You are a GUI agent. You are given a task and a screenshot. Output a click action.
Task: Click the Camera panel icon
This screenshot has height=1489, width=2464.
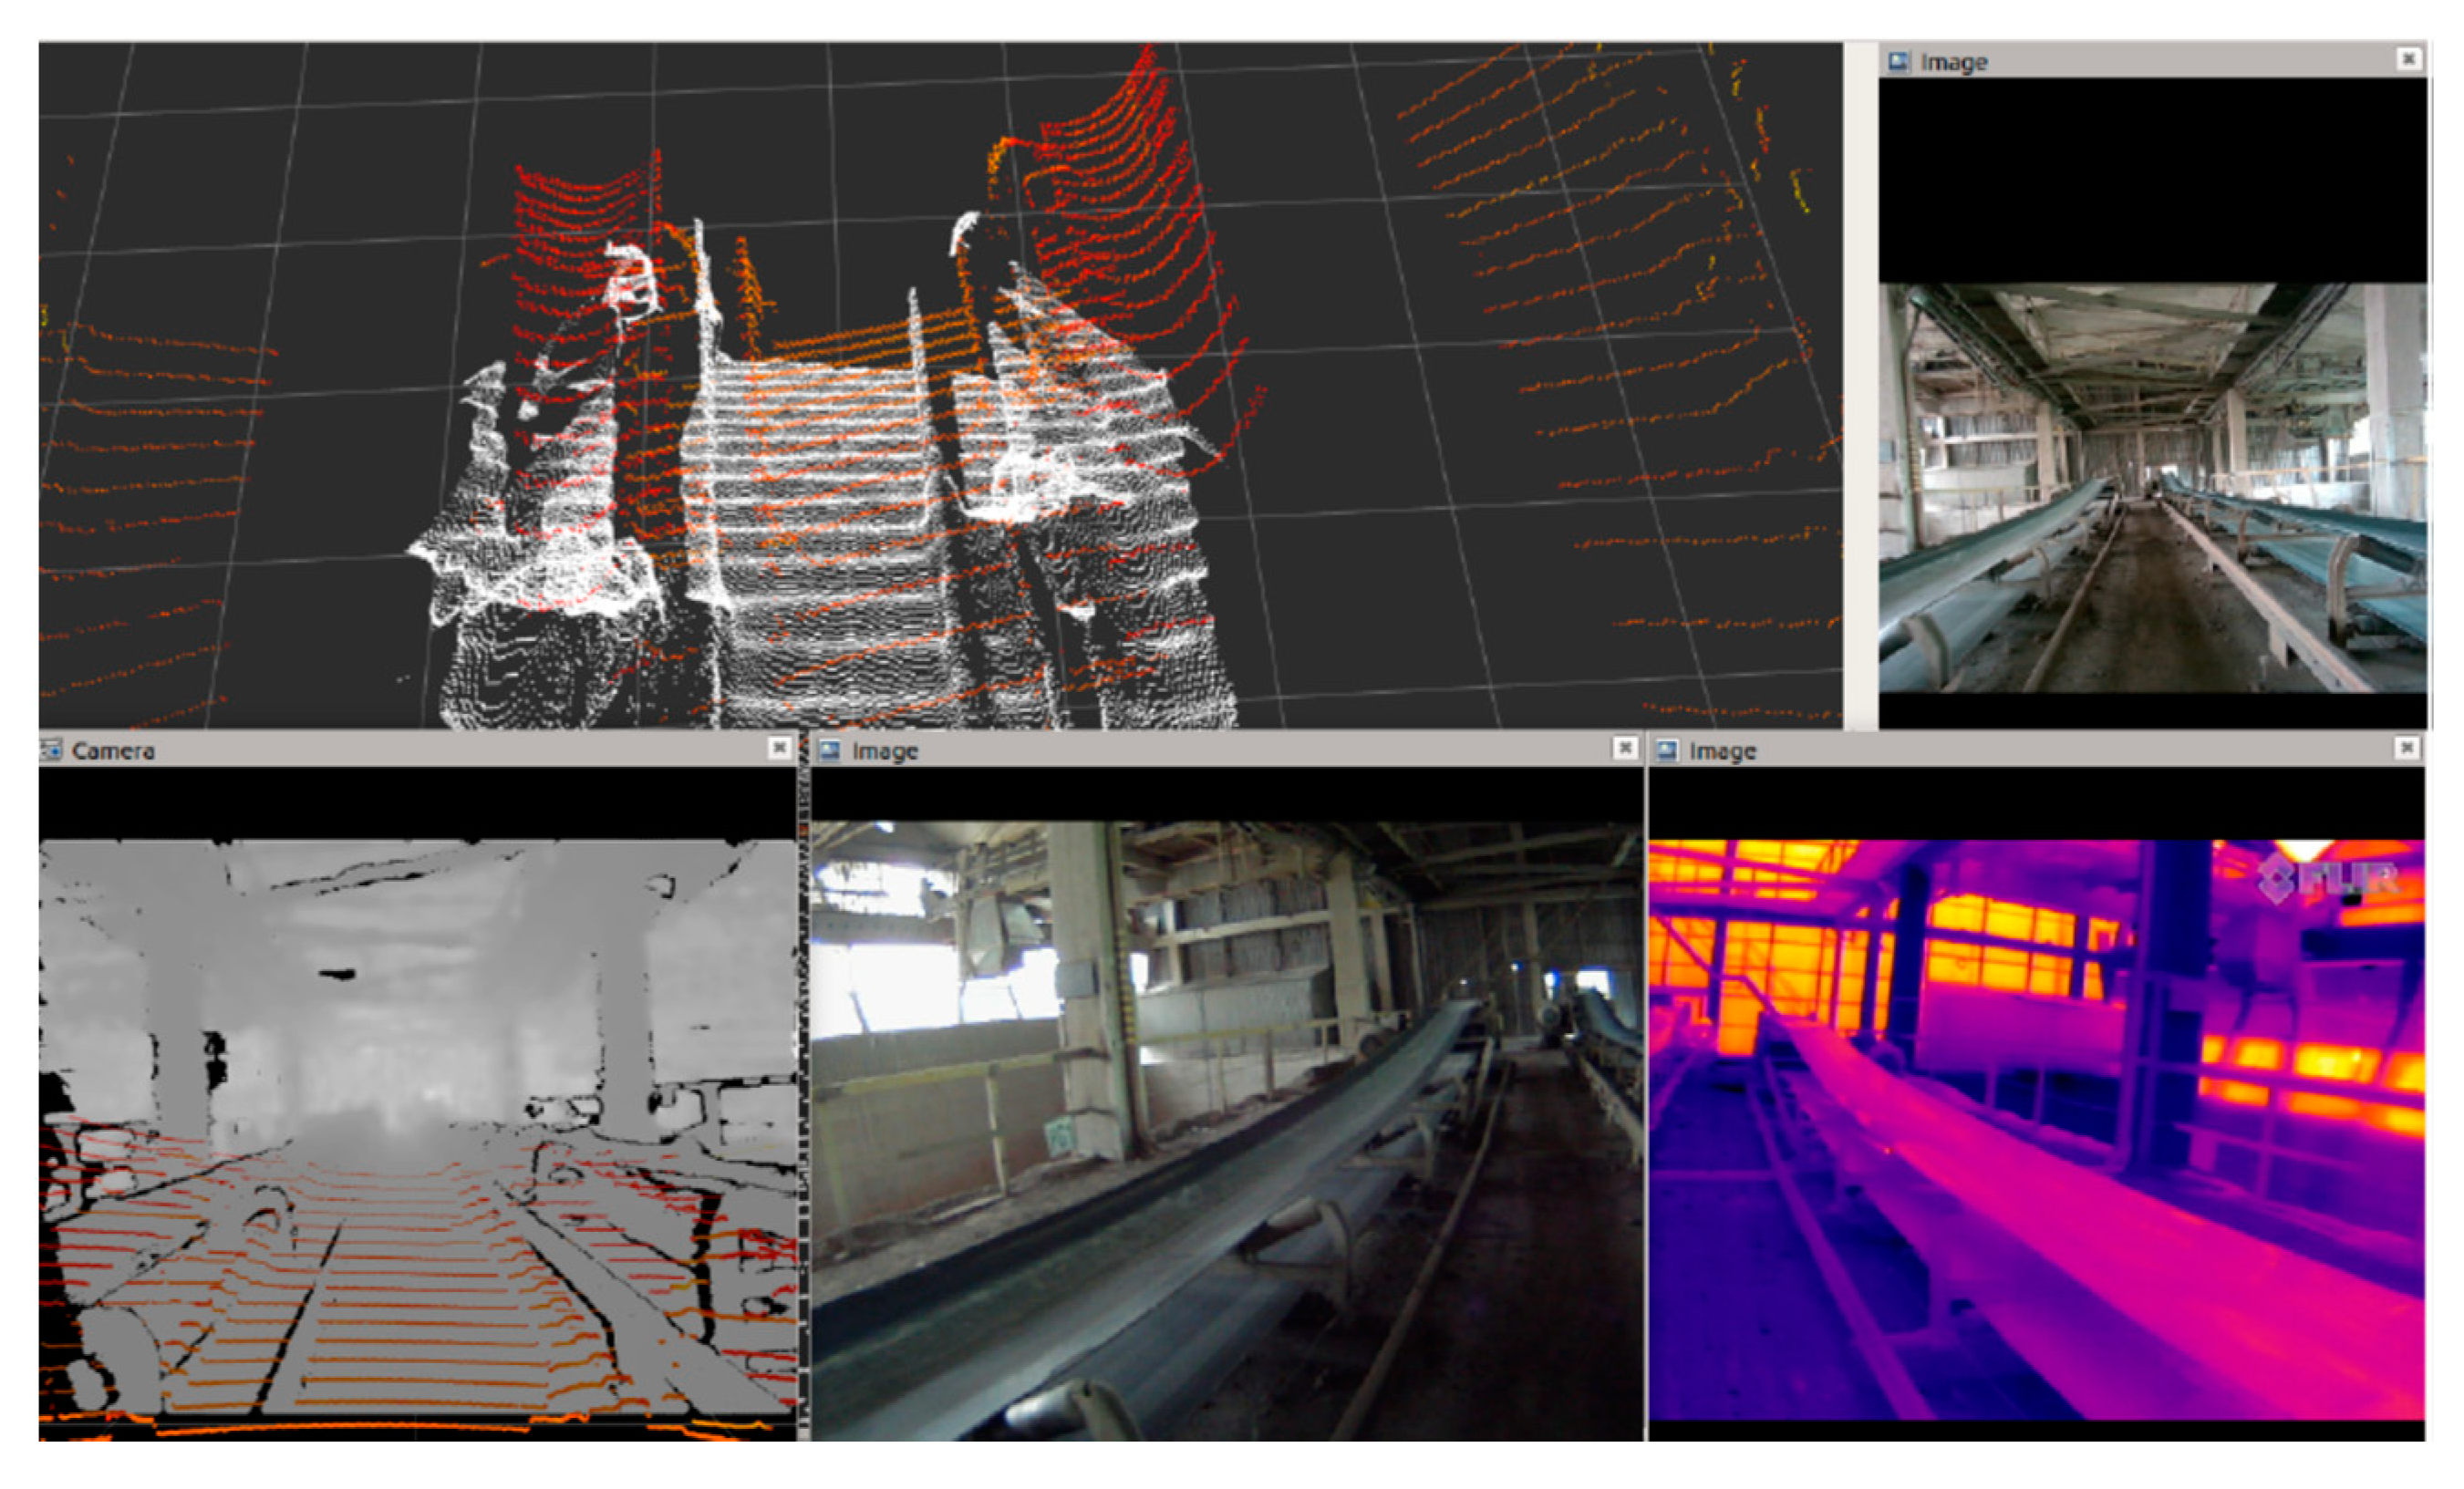pos(51,749)
